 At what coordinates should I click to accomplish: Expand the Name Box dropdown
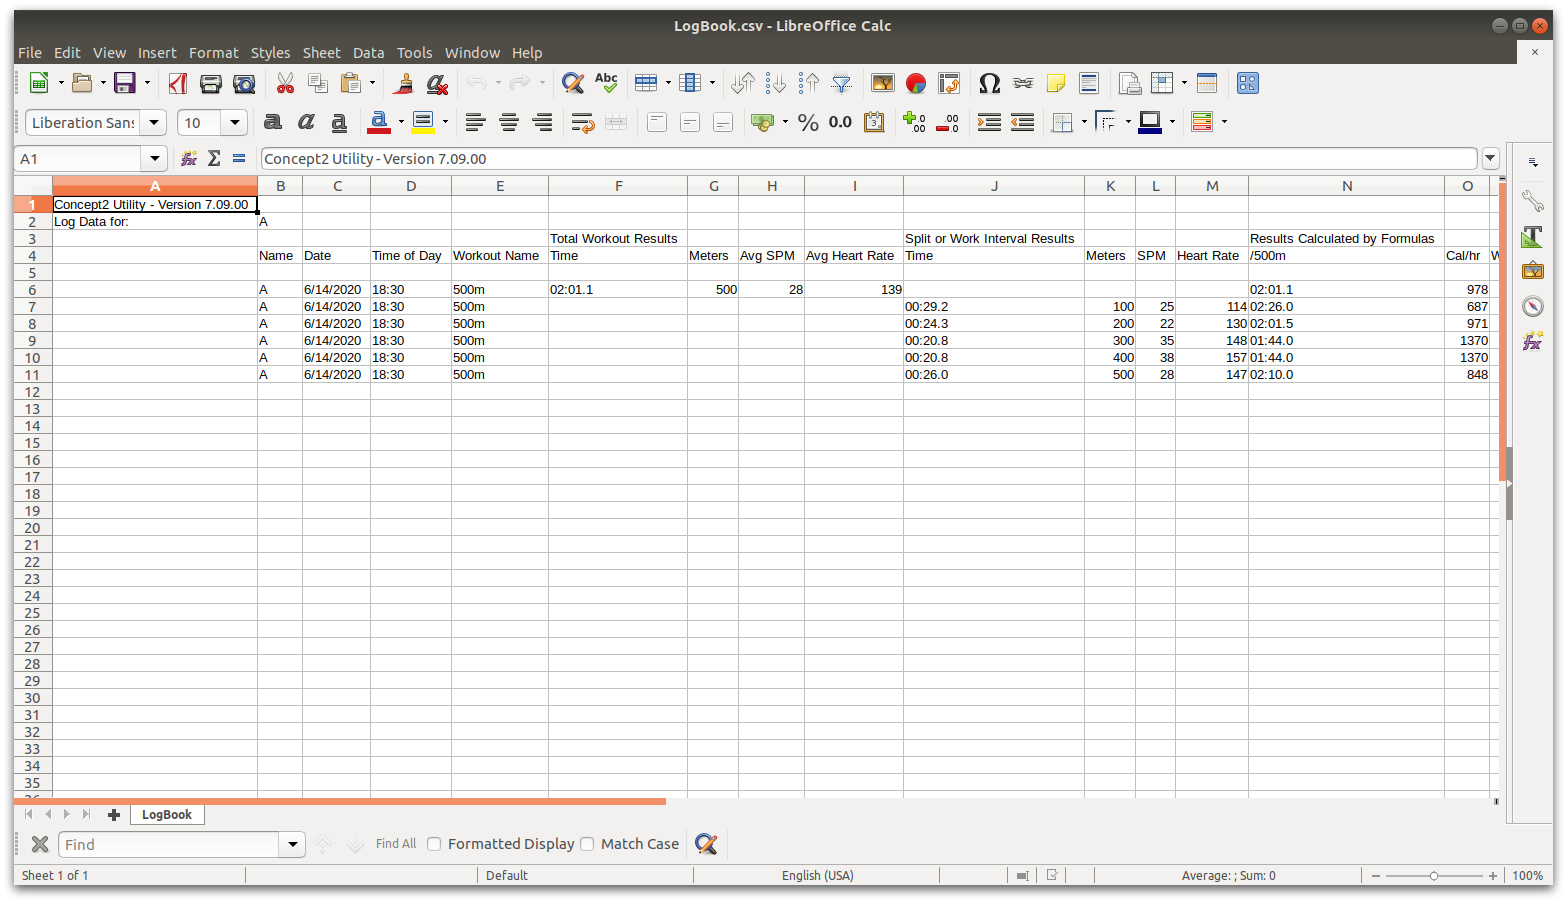coord(153,158)
